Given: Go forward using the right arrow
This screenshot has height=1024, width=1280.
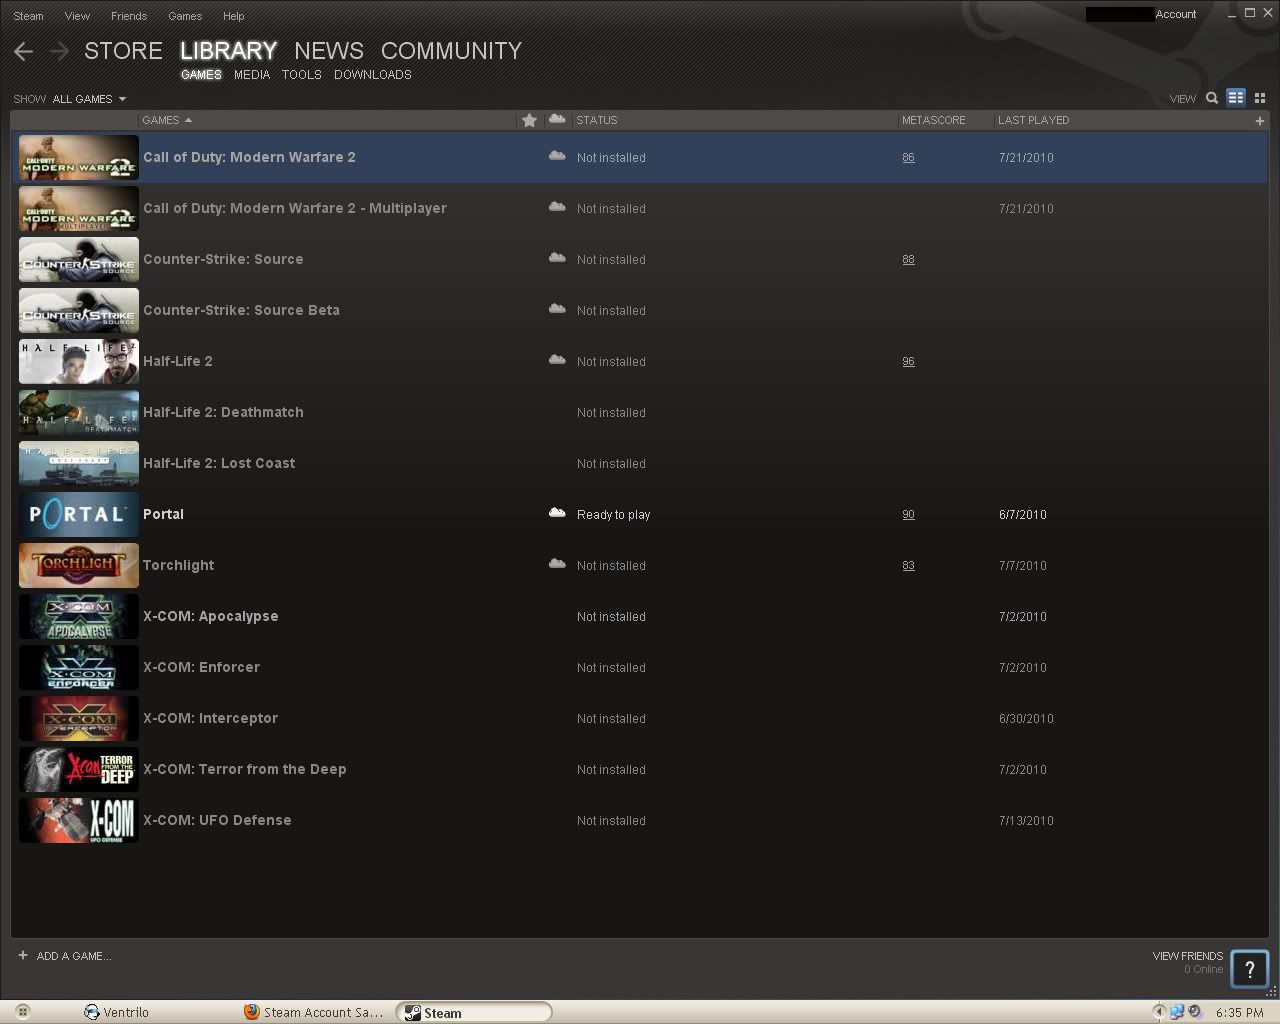Looking at the screenshot, I should (59, 51).
